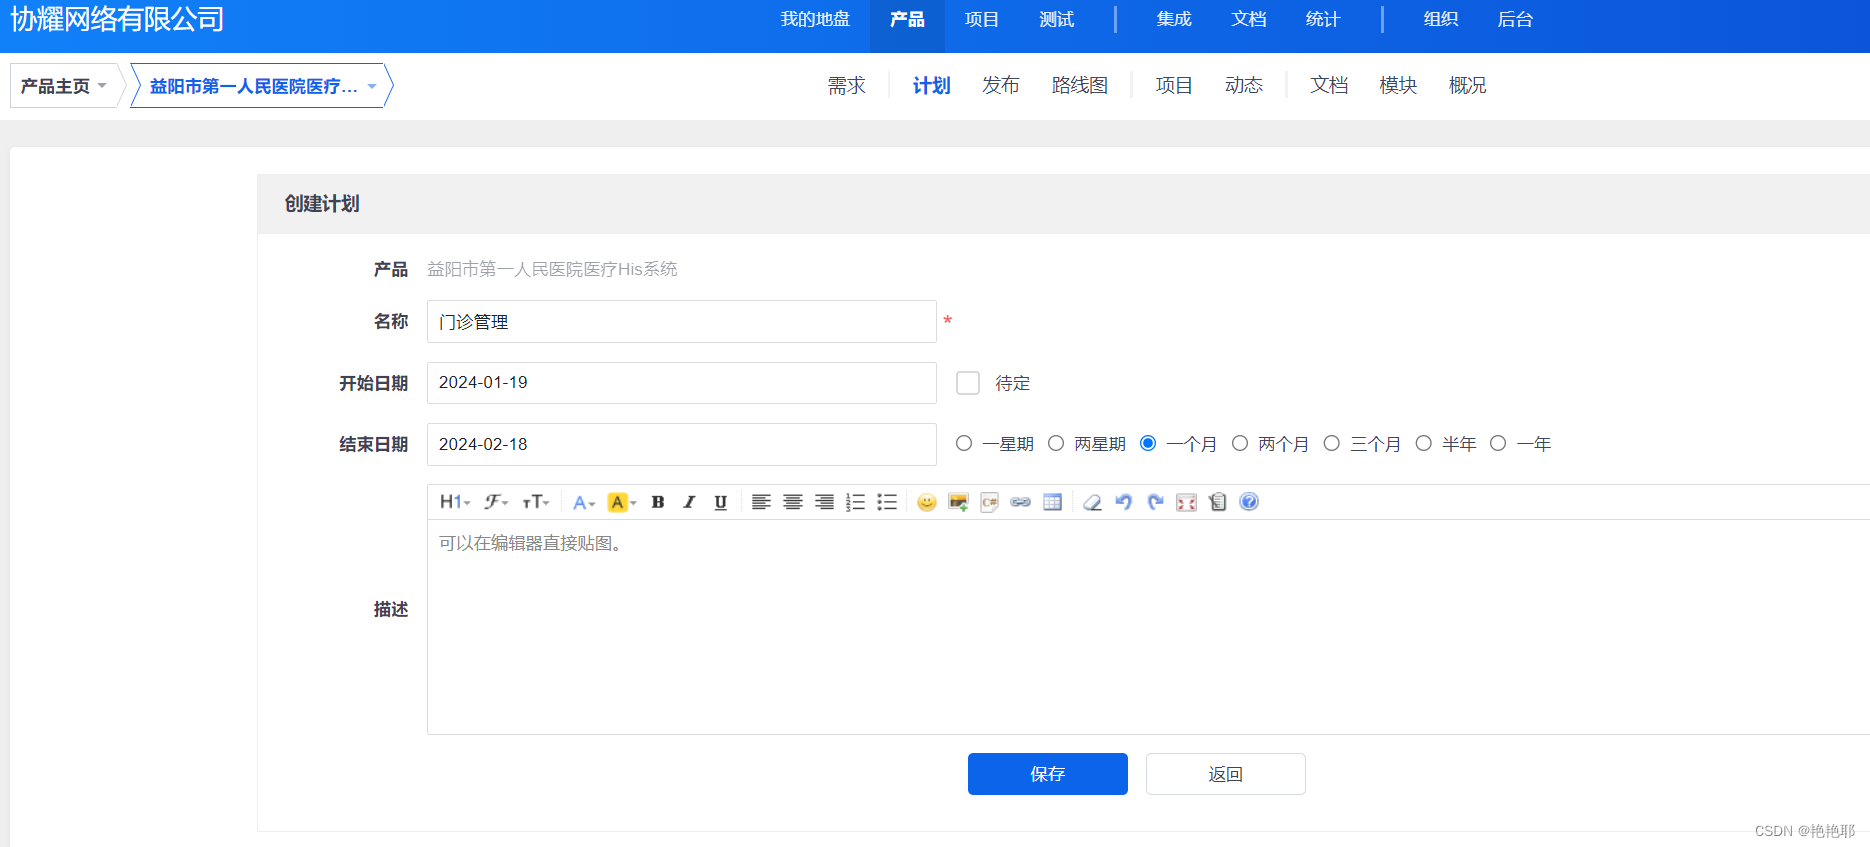Image resolution: width=1870 pixels, height=847 pixels.
Task: Undo the last editor action
Action: point(1124,502)
